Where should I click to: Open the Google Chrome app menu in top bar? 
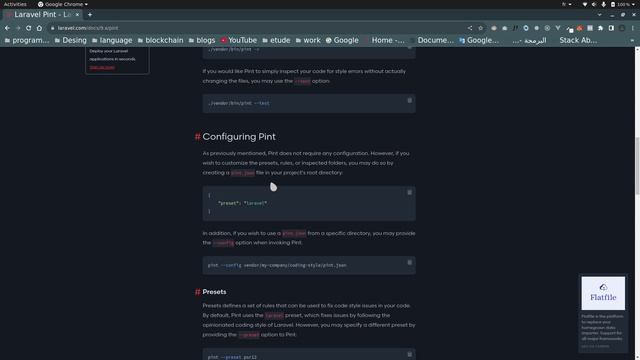[x=63, y=4]
